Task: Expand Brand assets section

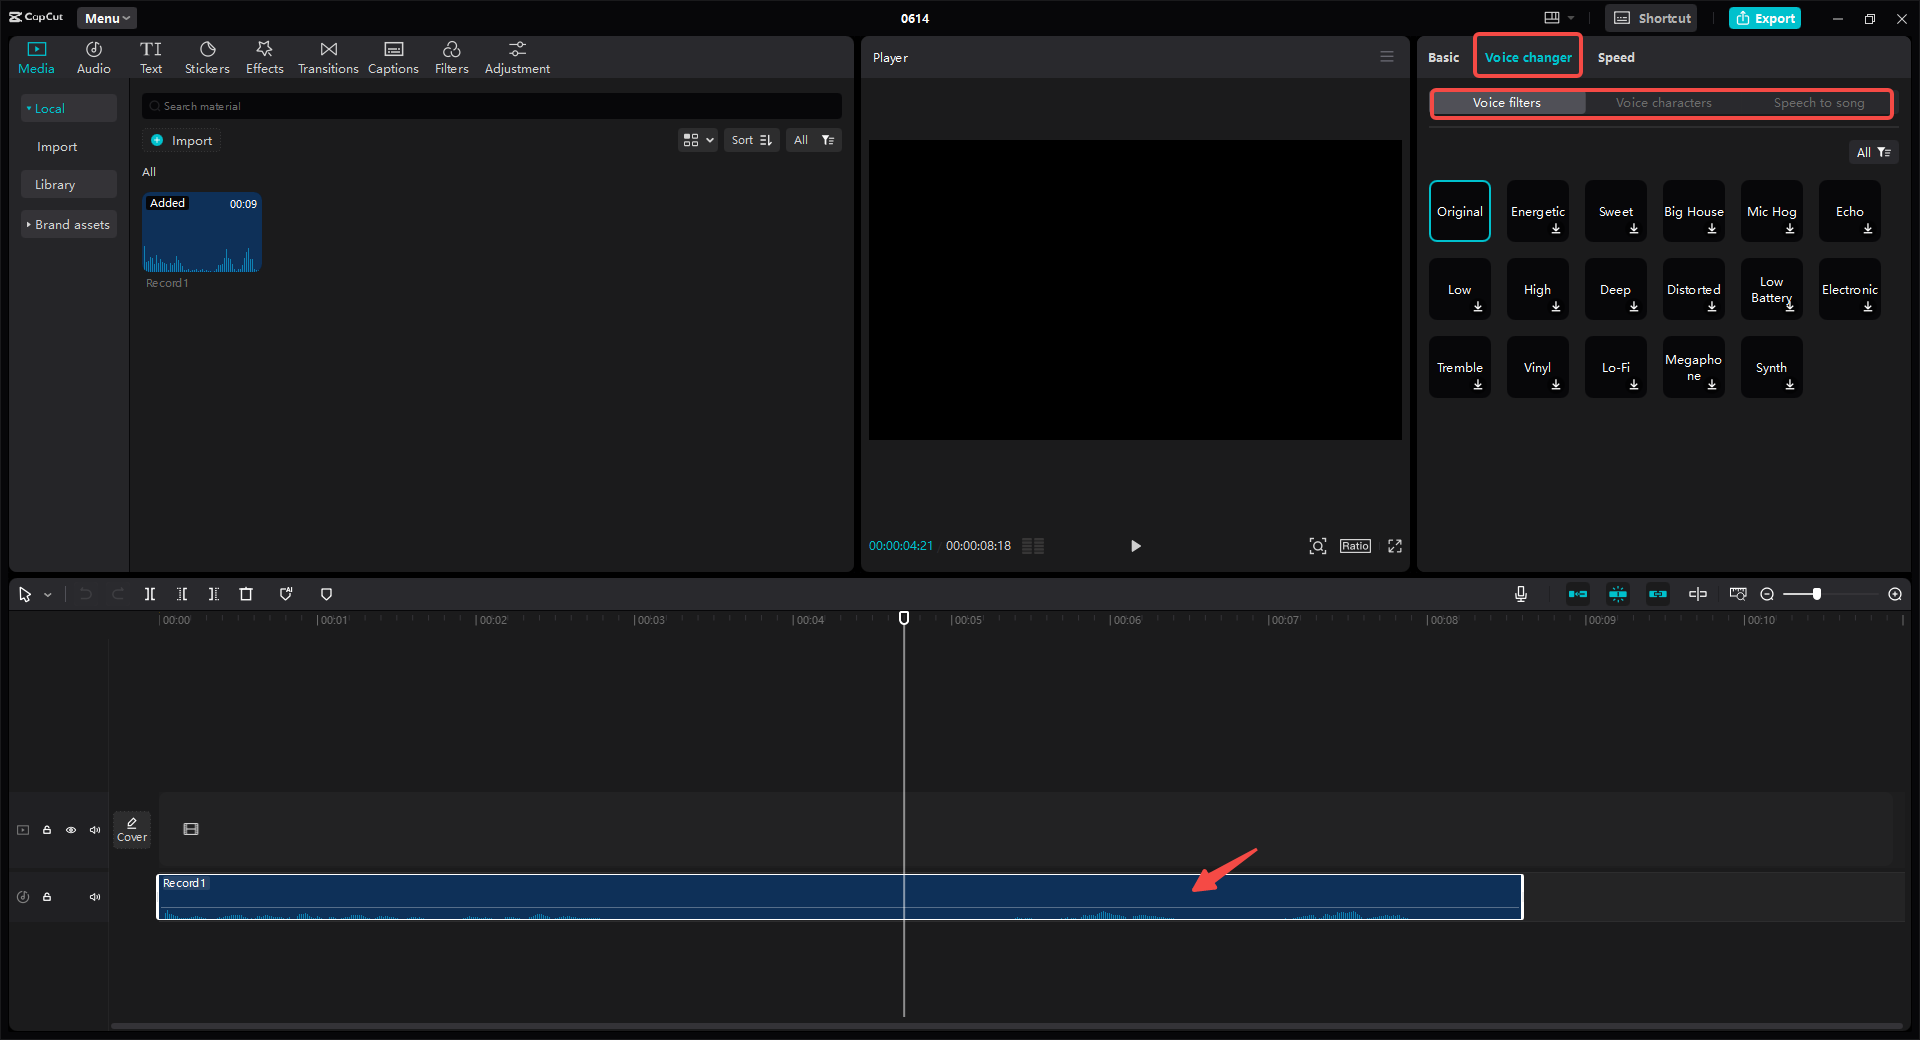Action: (x=68, y=224)
